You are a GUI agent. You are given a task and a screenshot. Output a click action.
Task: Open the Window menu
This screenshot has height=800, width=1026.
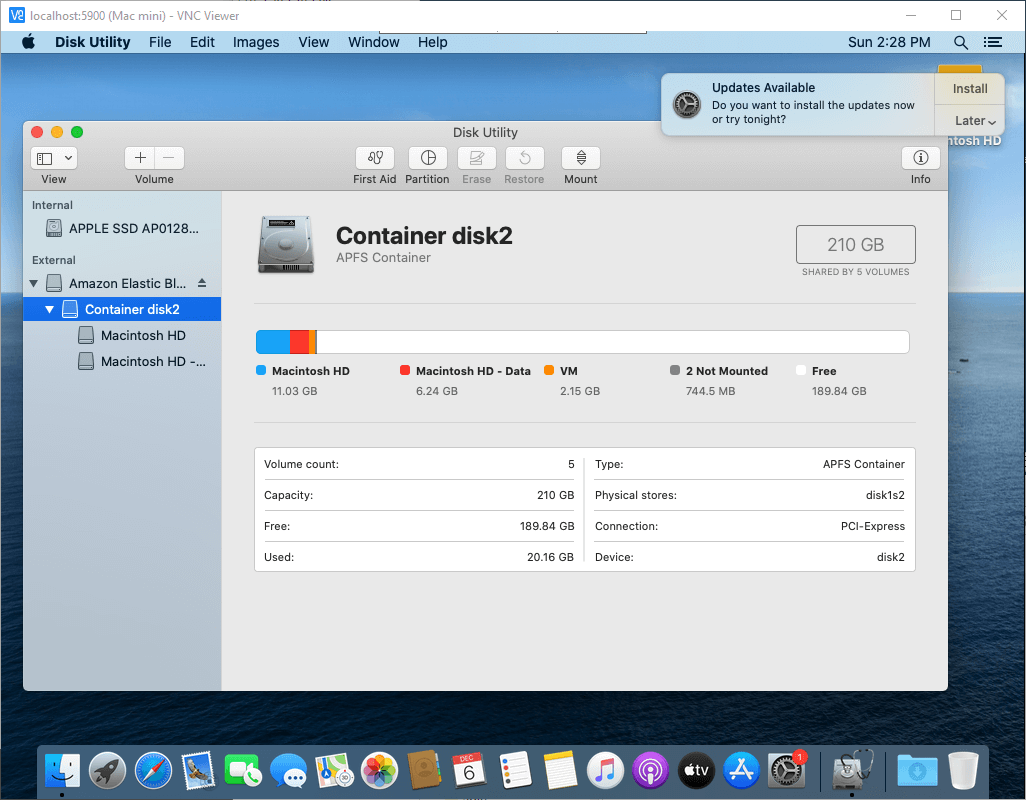(373, 42)
